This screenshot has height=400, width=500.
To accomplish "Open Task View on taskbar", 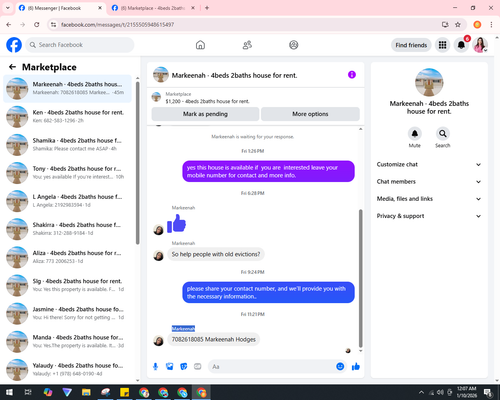I will [x=28, y=392].
